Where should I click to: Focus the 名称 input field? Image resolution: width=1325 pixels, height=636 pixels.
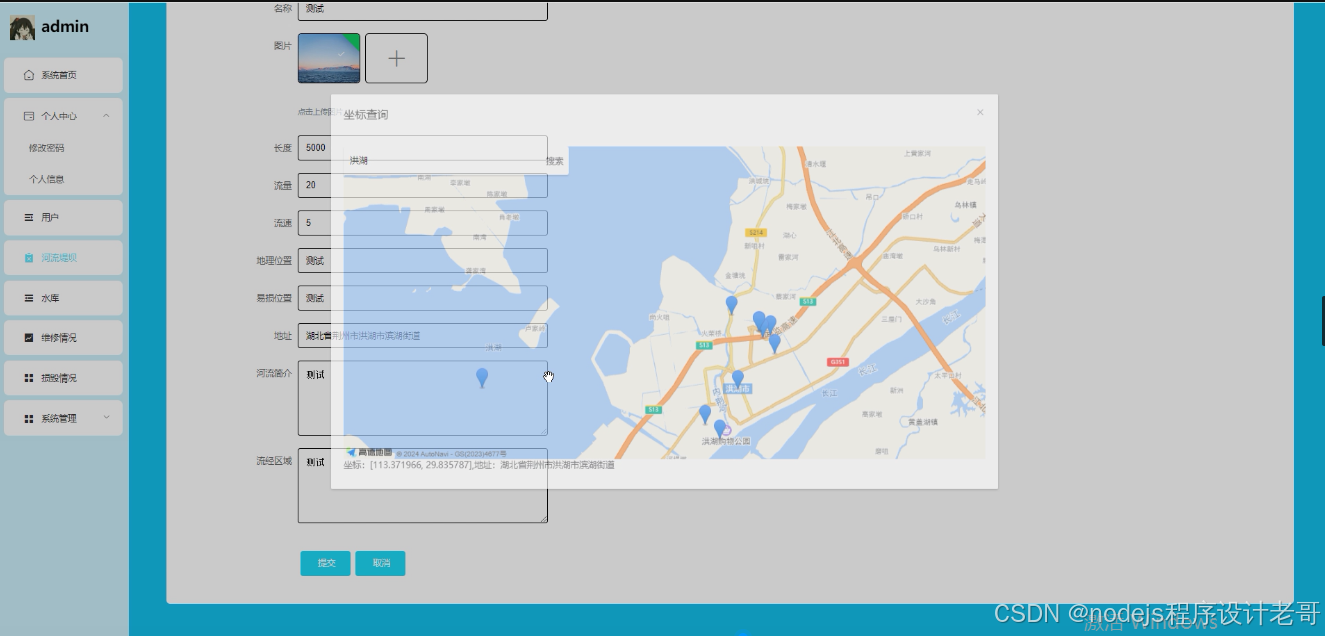pos(423,8)
